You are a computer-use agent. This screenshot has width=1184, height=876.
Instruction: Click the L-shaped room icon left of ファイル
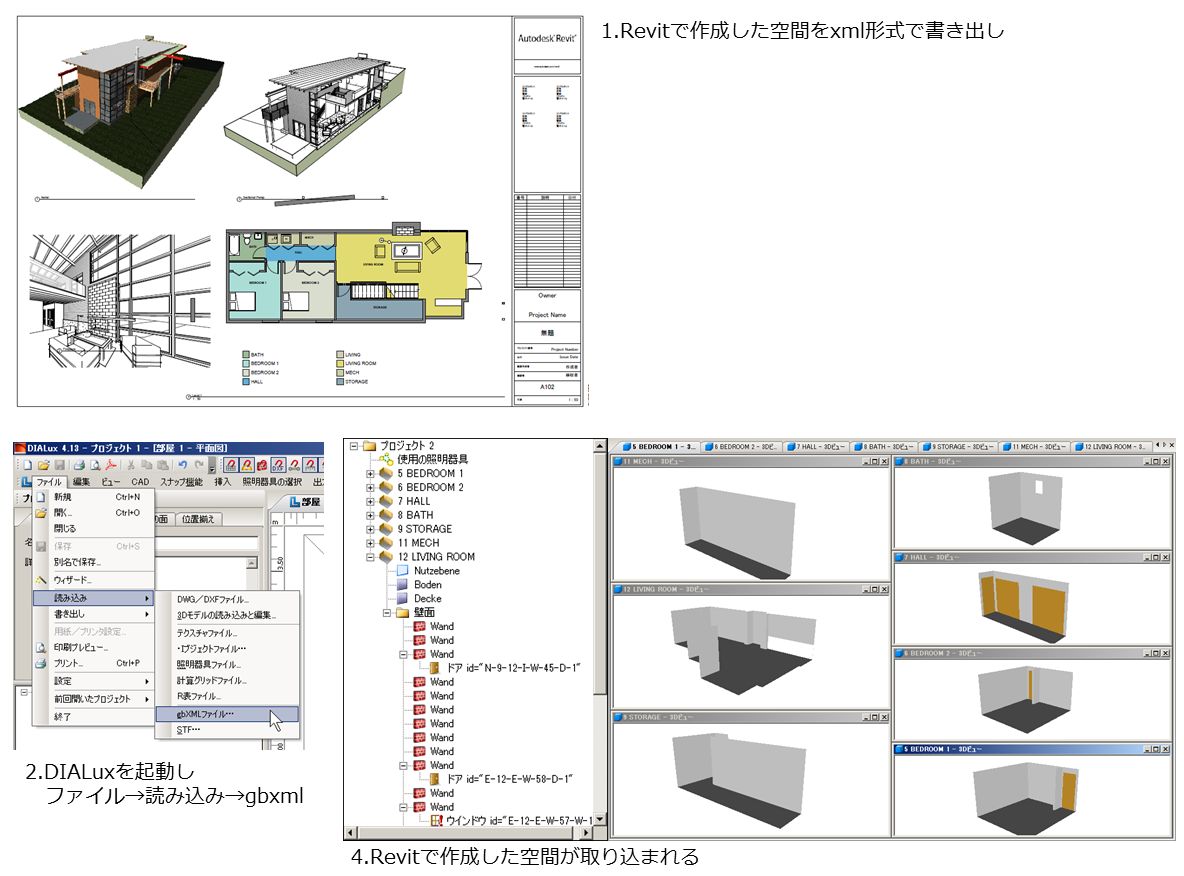coord(26,482)
